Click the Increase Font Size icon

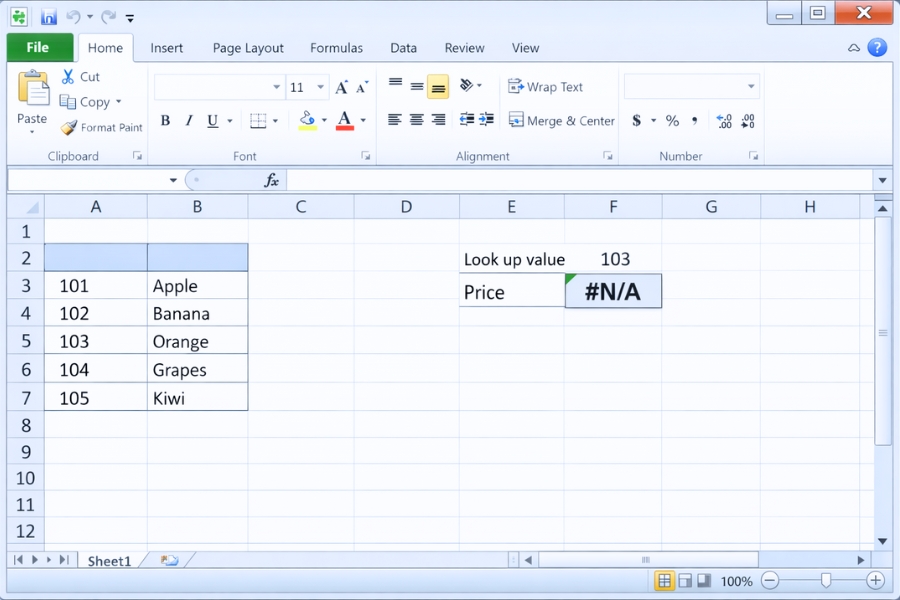point(342,88)
